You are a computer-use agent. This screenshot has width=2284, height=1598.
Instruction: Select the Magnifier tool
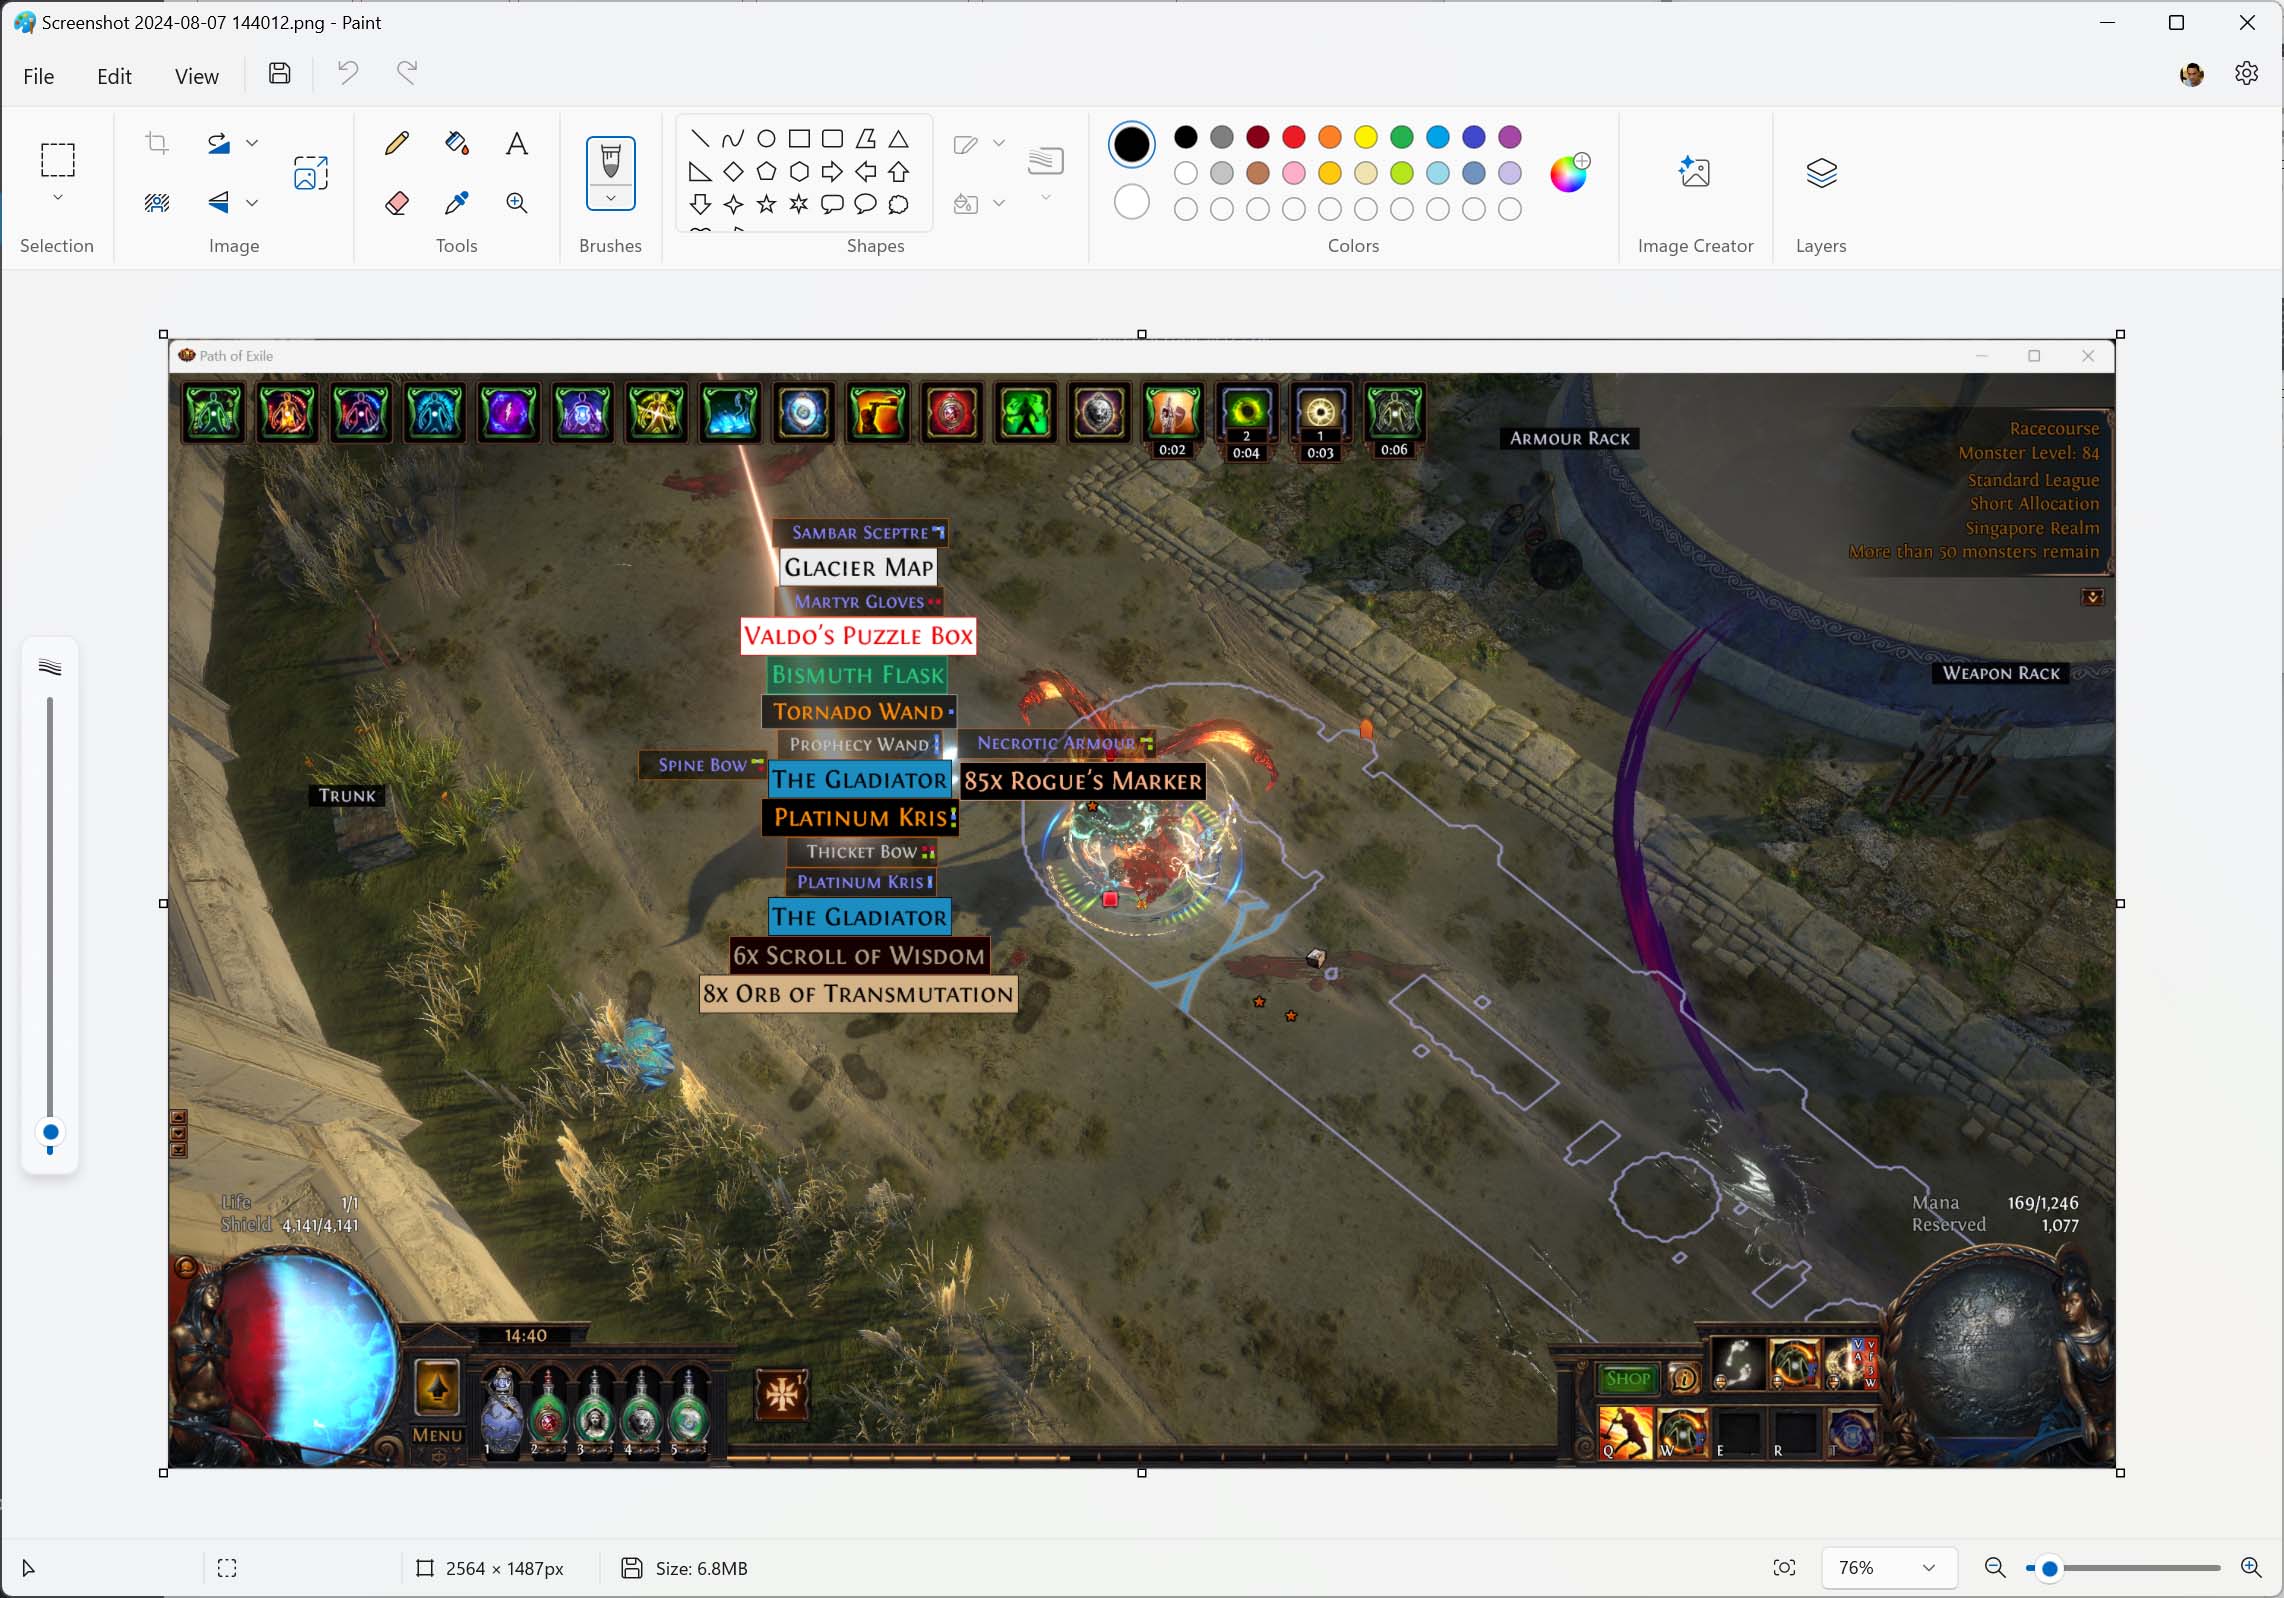[x=517, y=203]
